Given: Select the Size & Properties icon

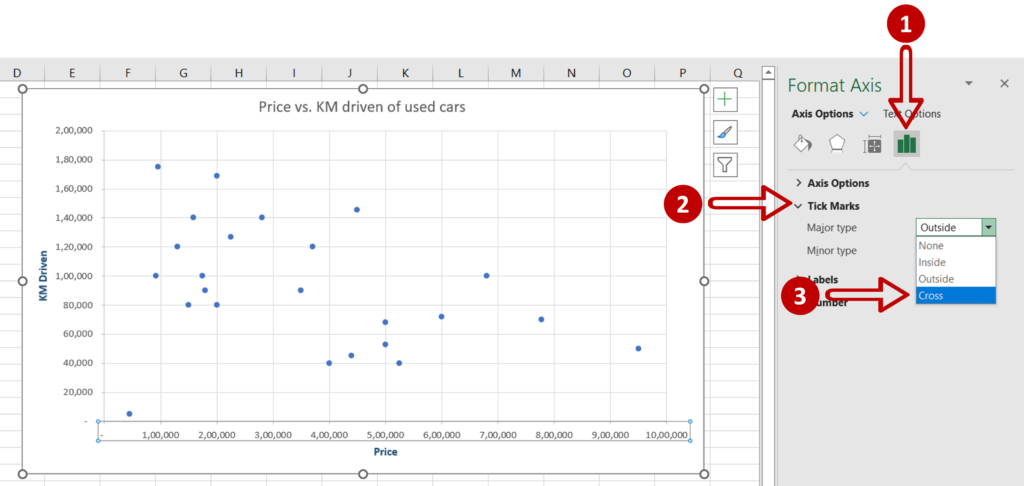Looking at the screenshot, I should coord(872,144).
